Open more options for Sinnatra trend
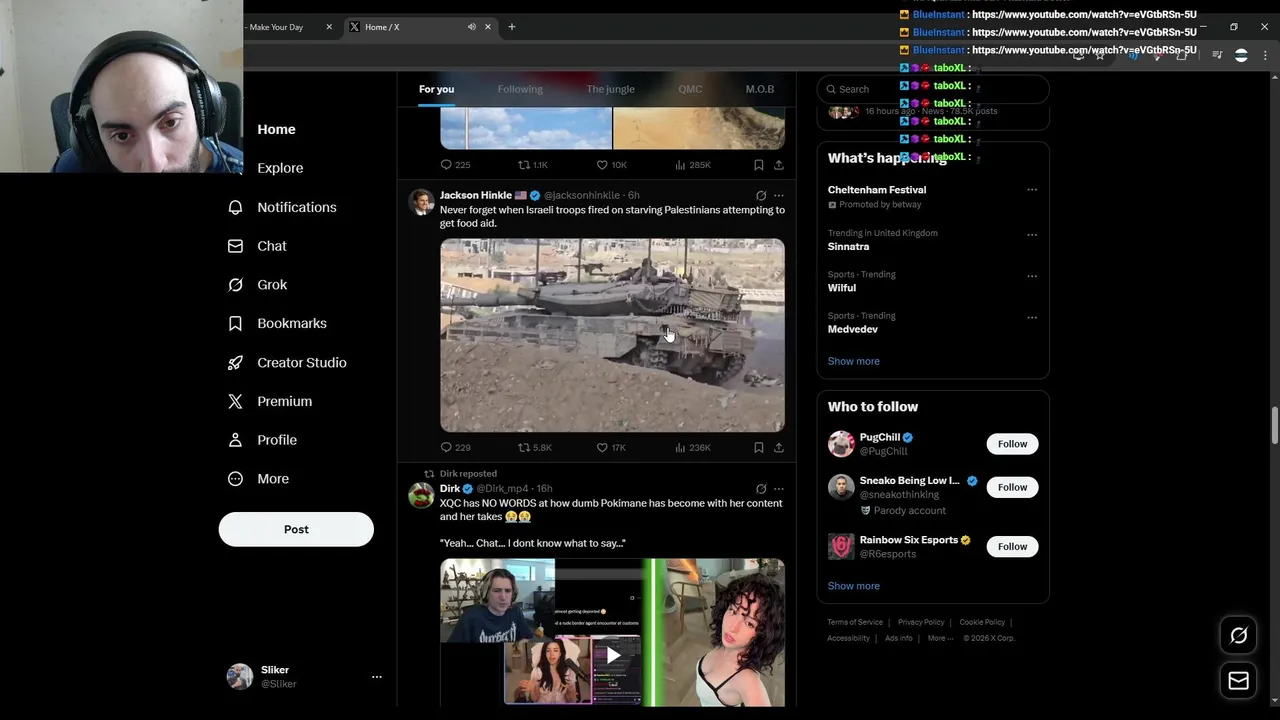Screen dimensions: 1280x720 (1032, 235)
